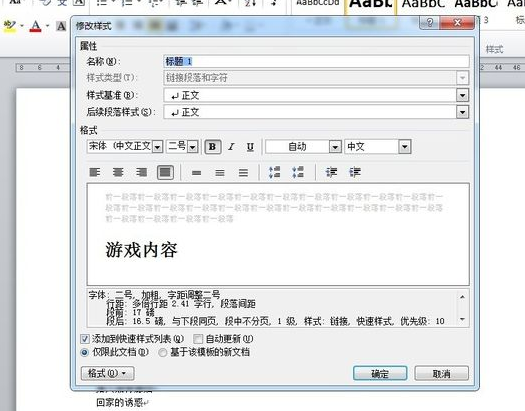Set center alignment in style dialog
Viewport: 525px width, 411px height.
(x=118, y=172)
